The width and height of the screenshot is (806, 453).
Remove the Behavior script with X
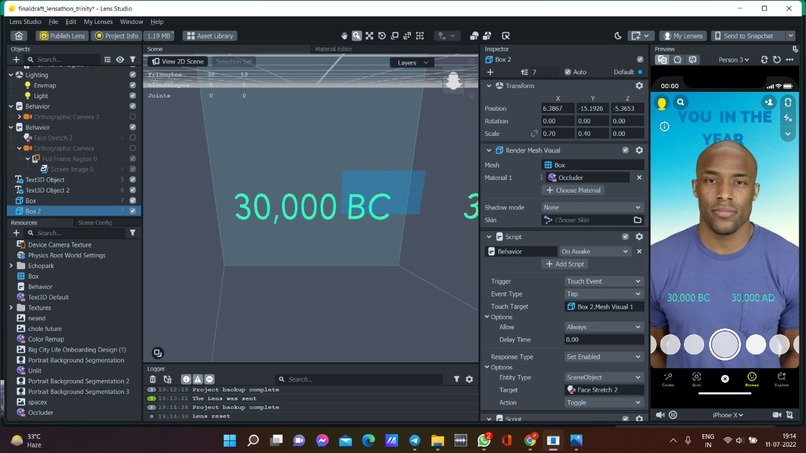[639, 251]
